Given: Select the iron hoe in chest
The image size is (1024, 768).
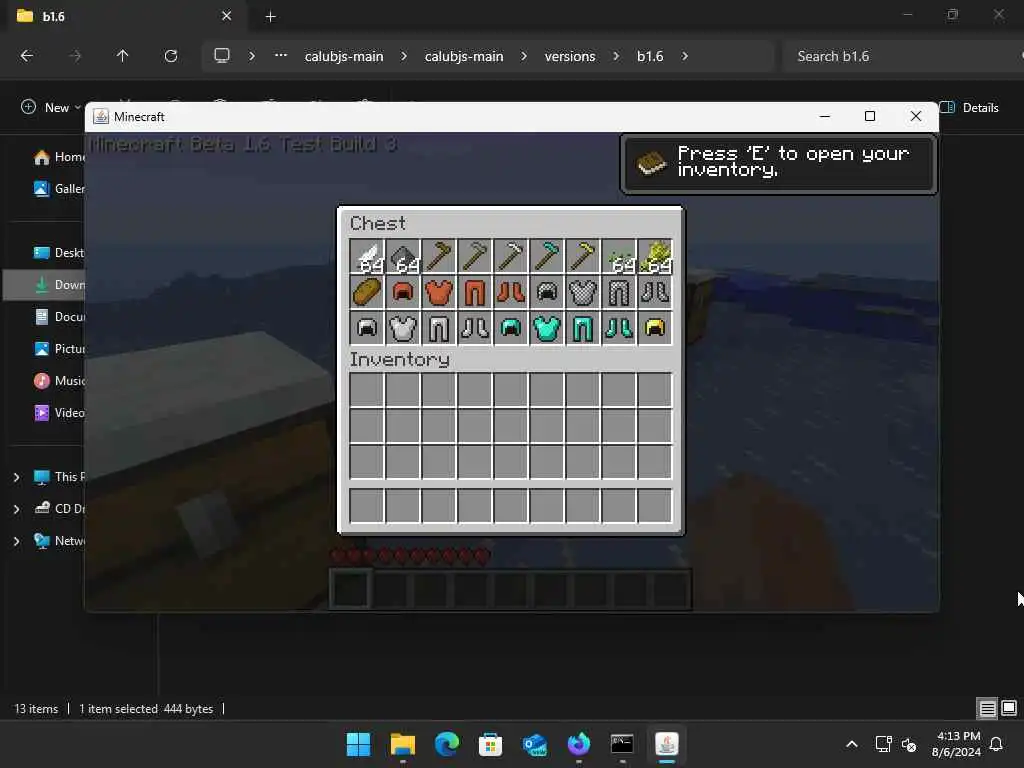Looking at the screenshot, I should pyautogui.click(x=511, y=256).
